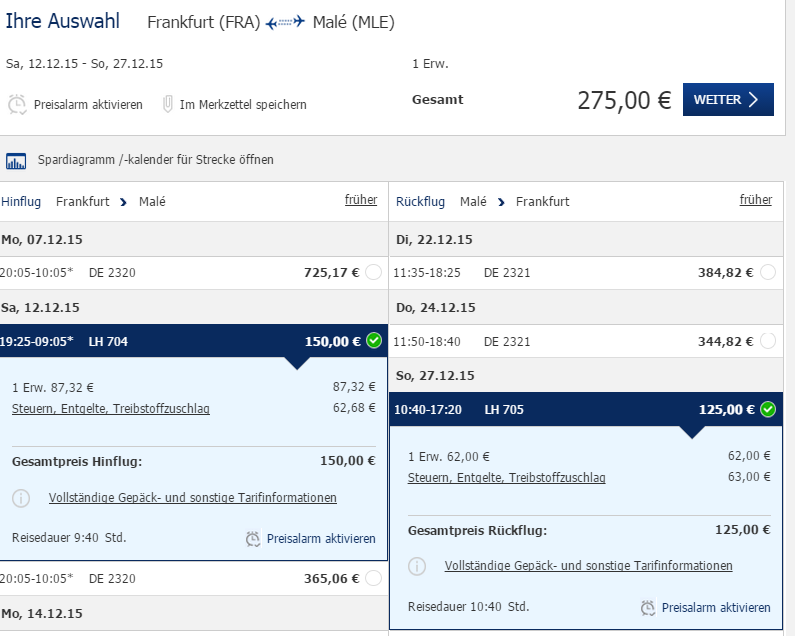795x636 pixels.
Task: Click Reisedauer 10:40 Std. text
Action: (468, 607)
